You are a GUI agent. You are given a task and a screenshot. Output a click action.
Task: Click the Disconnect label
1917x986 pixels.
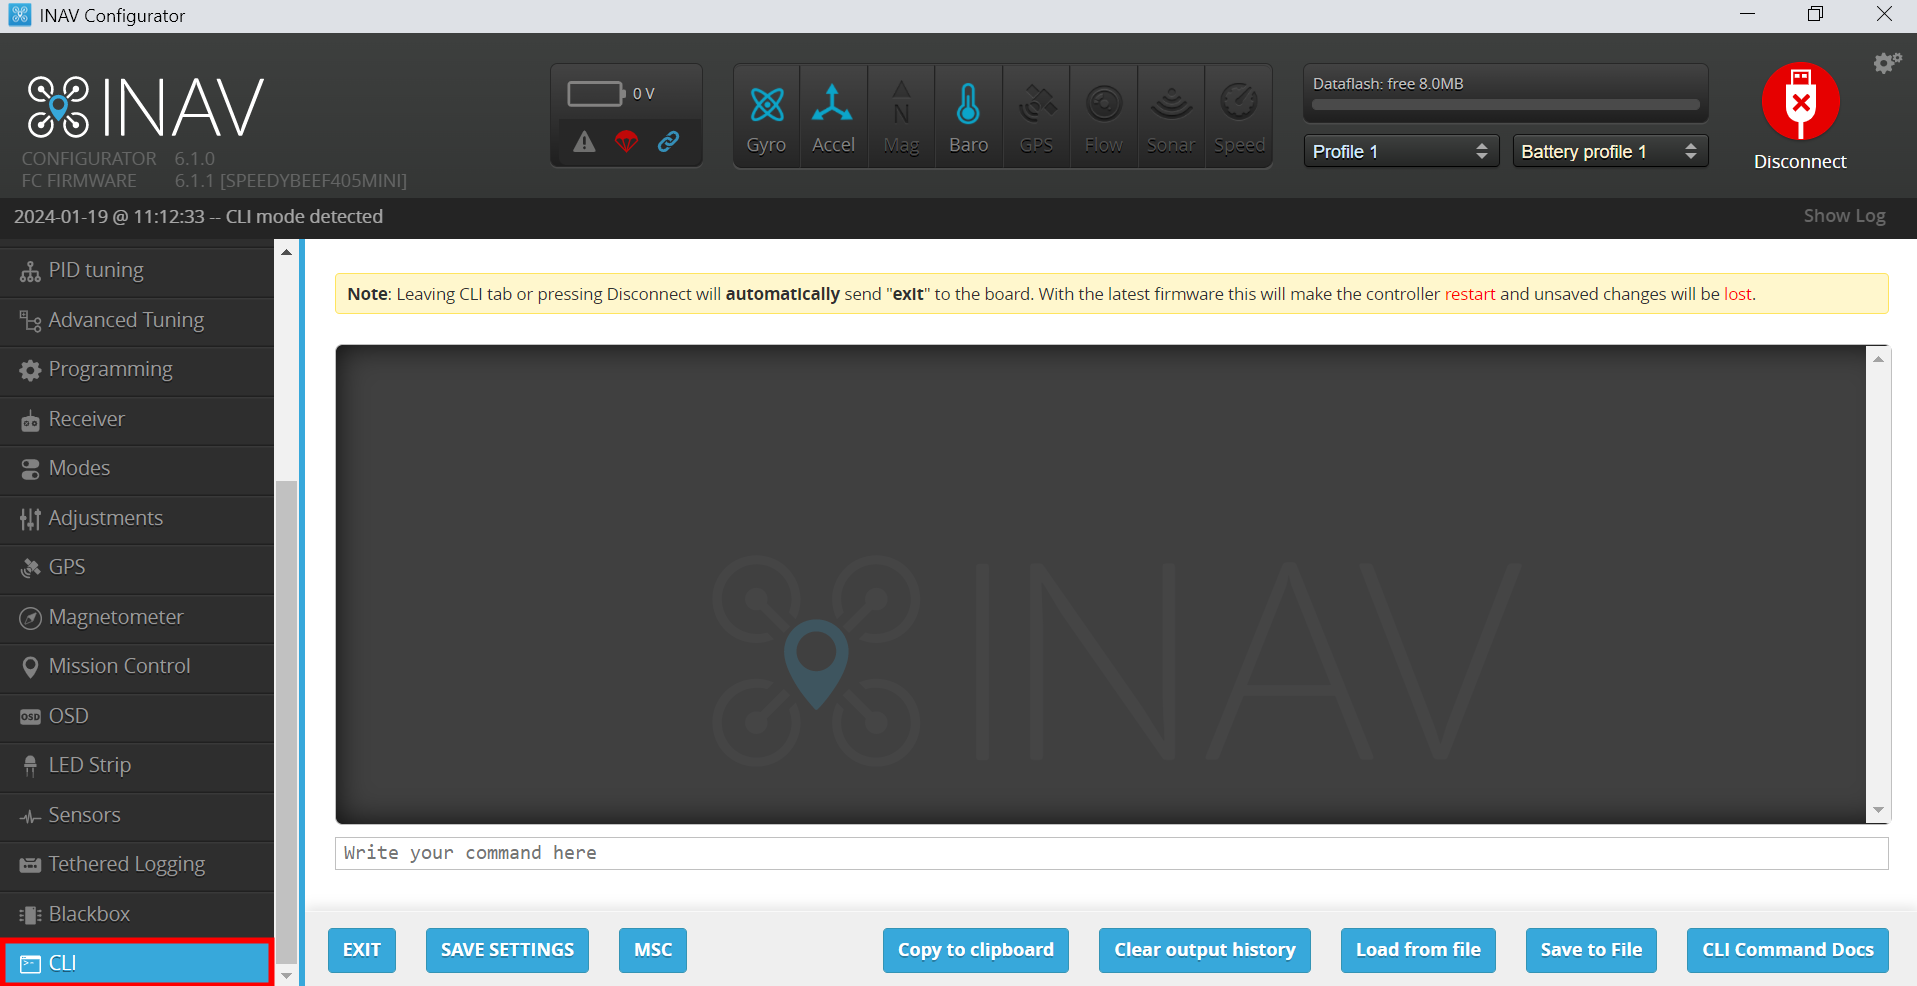click(1800, 162)
